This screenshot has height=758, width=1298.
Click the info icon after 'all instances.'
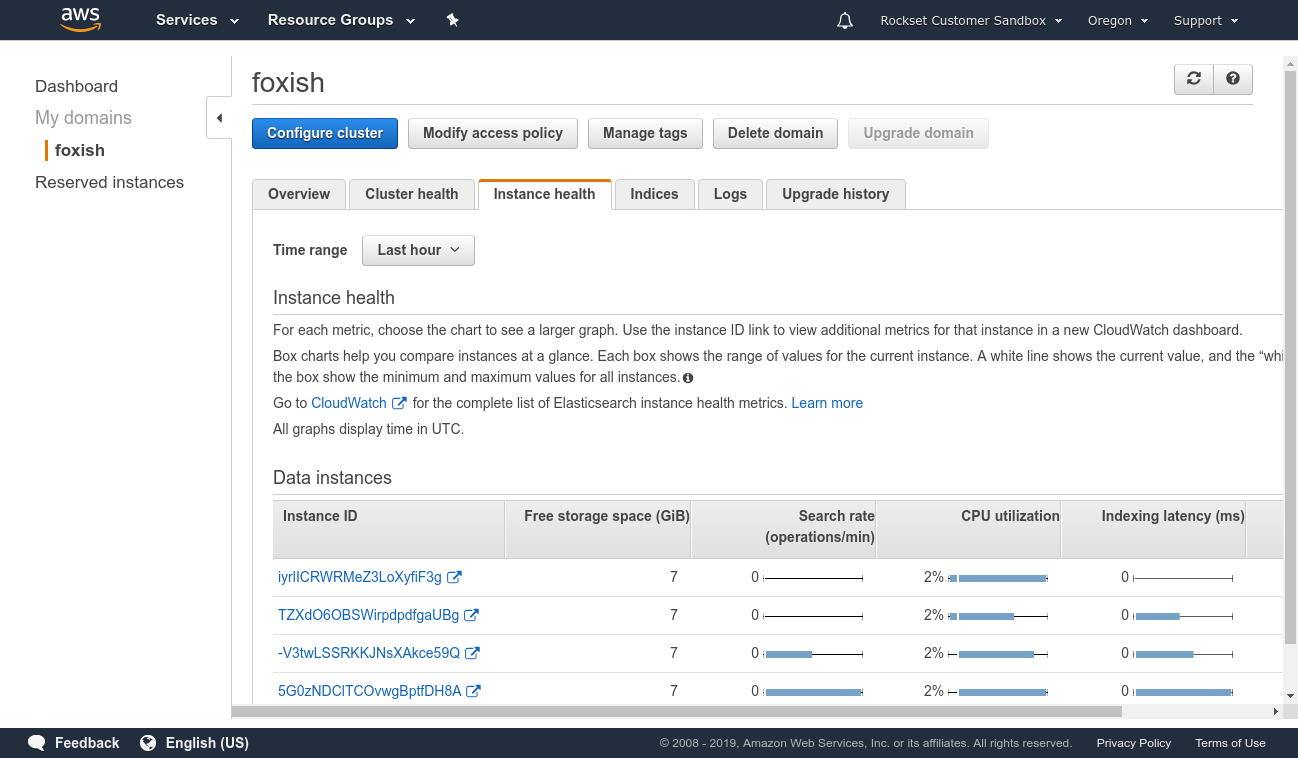[688, 378]
